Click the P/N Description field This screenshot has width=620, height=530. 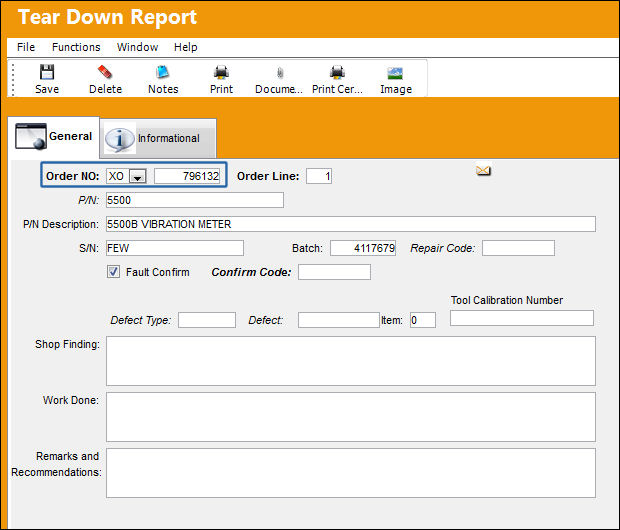351,224
